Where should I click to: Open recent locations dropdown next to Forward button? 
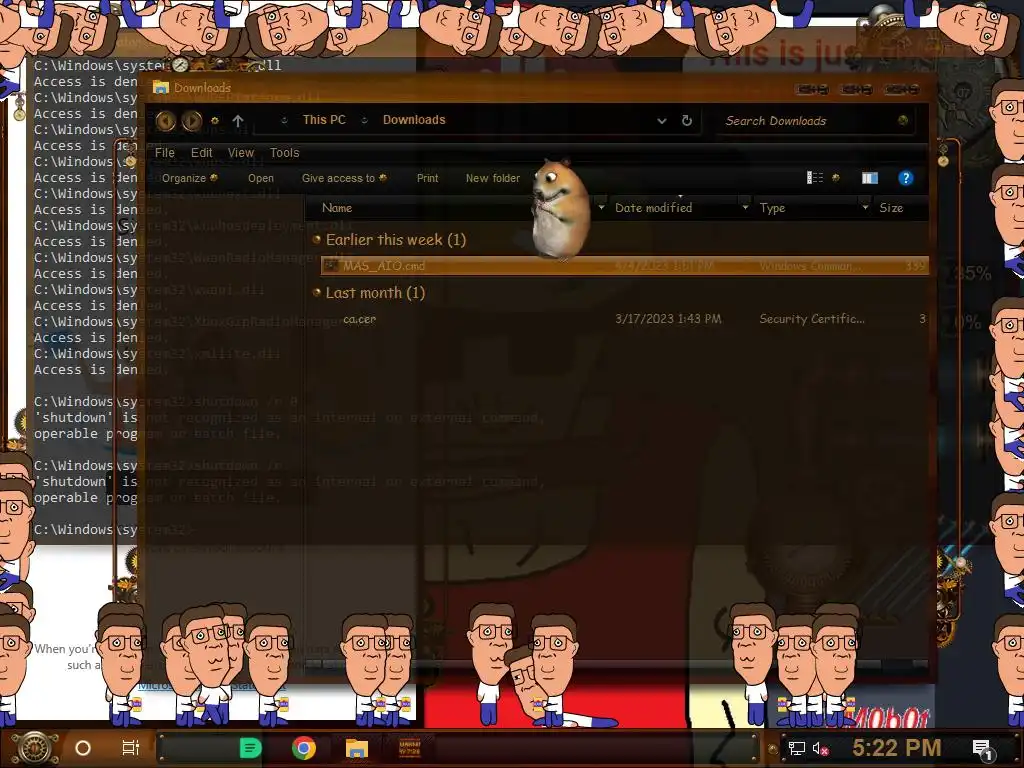[215, 121]
